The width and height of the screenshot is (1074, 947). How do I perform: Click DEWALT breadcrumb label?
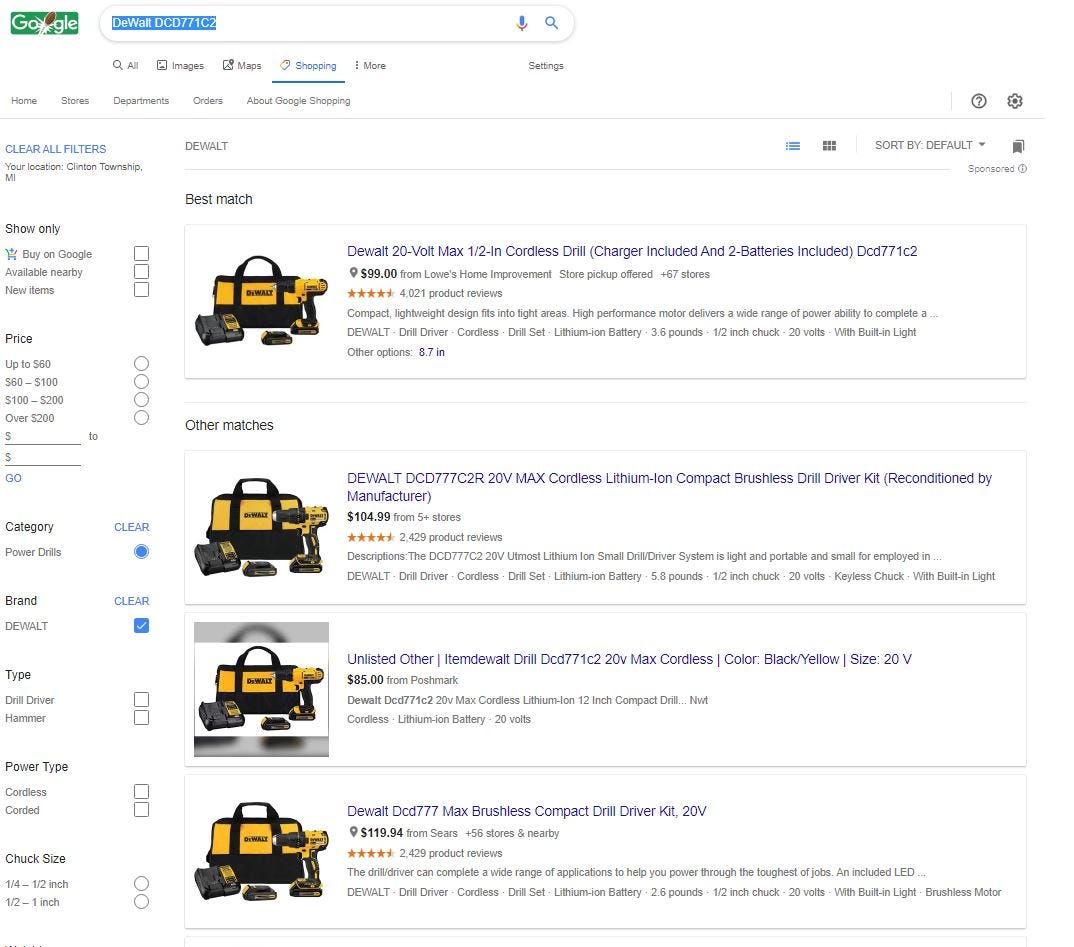pyautogui.click(x=206, y=146)
